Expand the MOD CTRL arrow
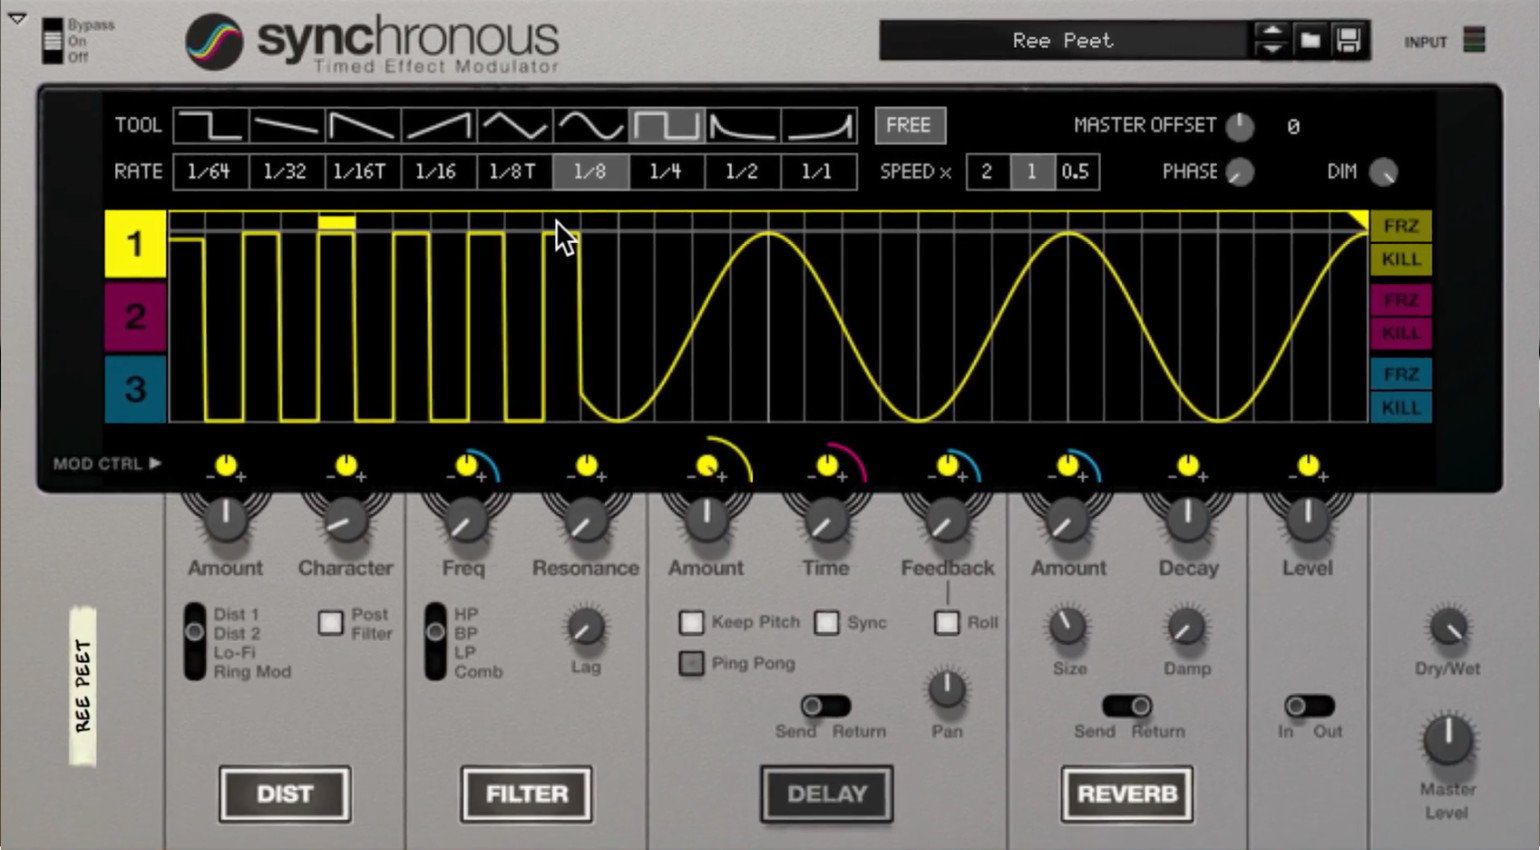The height and width of the screenshot is (850, 1540). coord(155,463)
